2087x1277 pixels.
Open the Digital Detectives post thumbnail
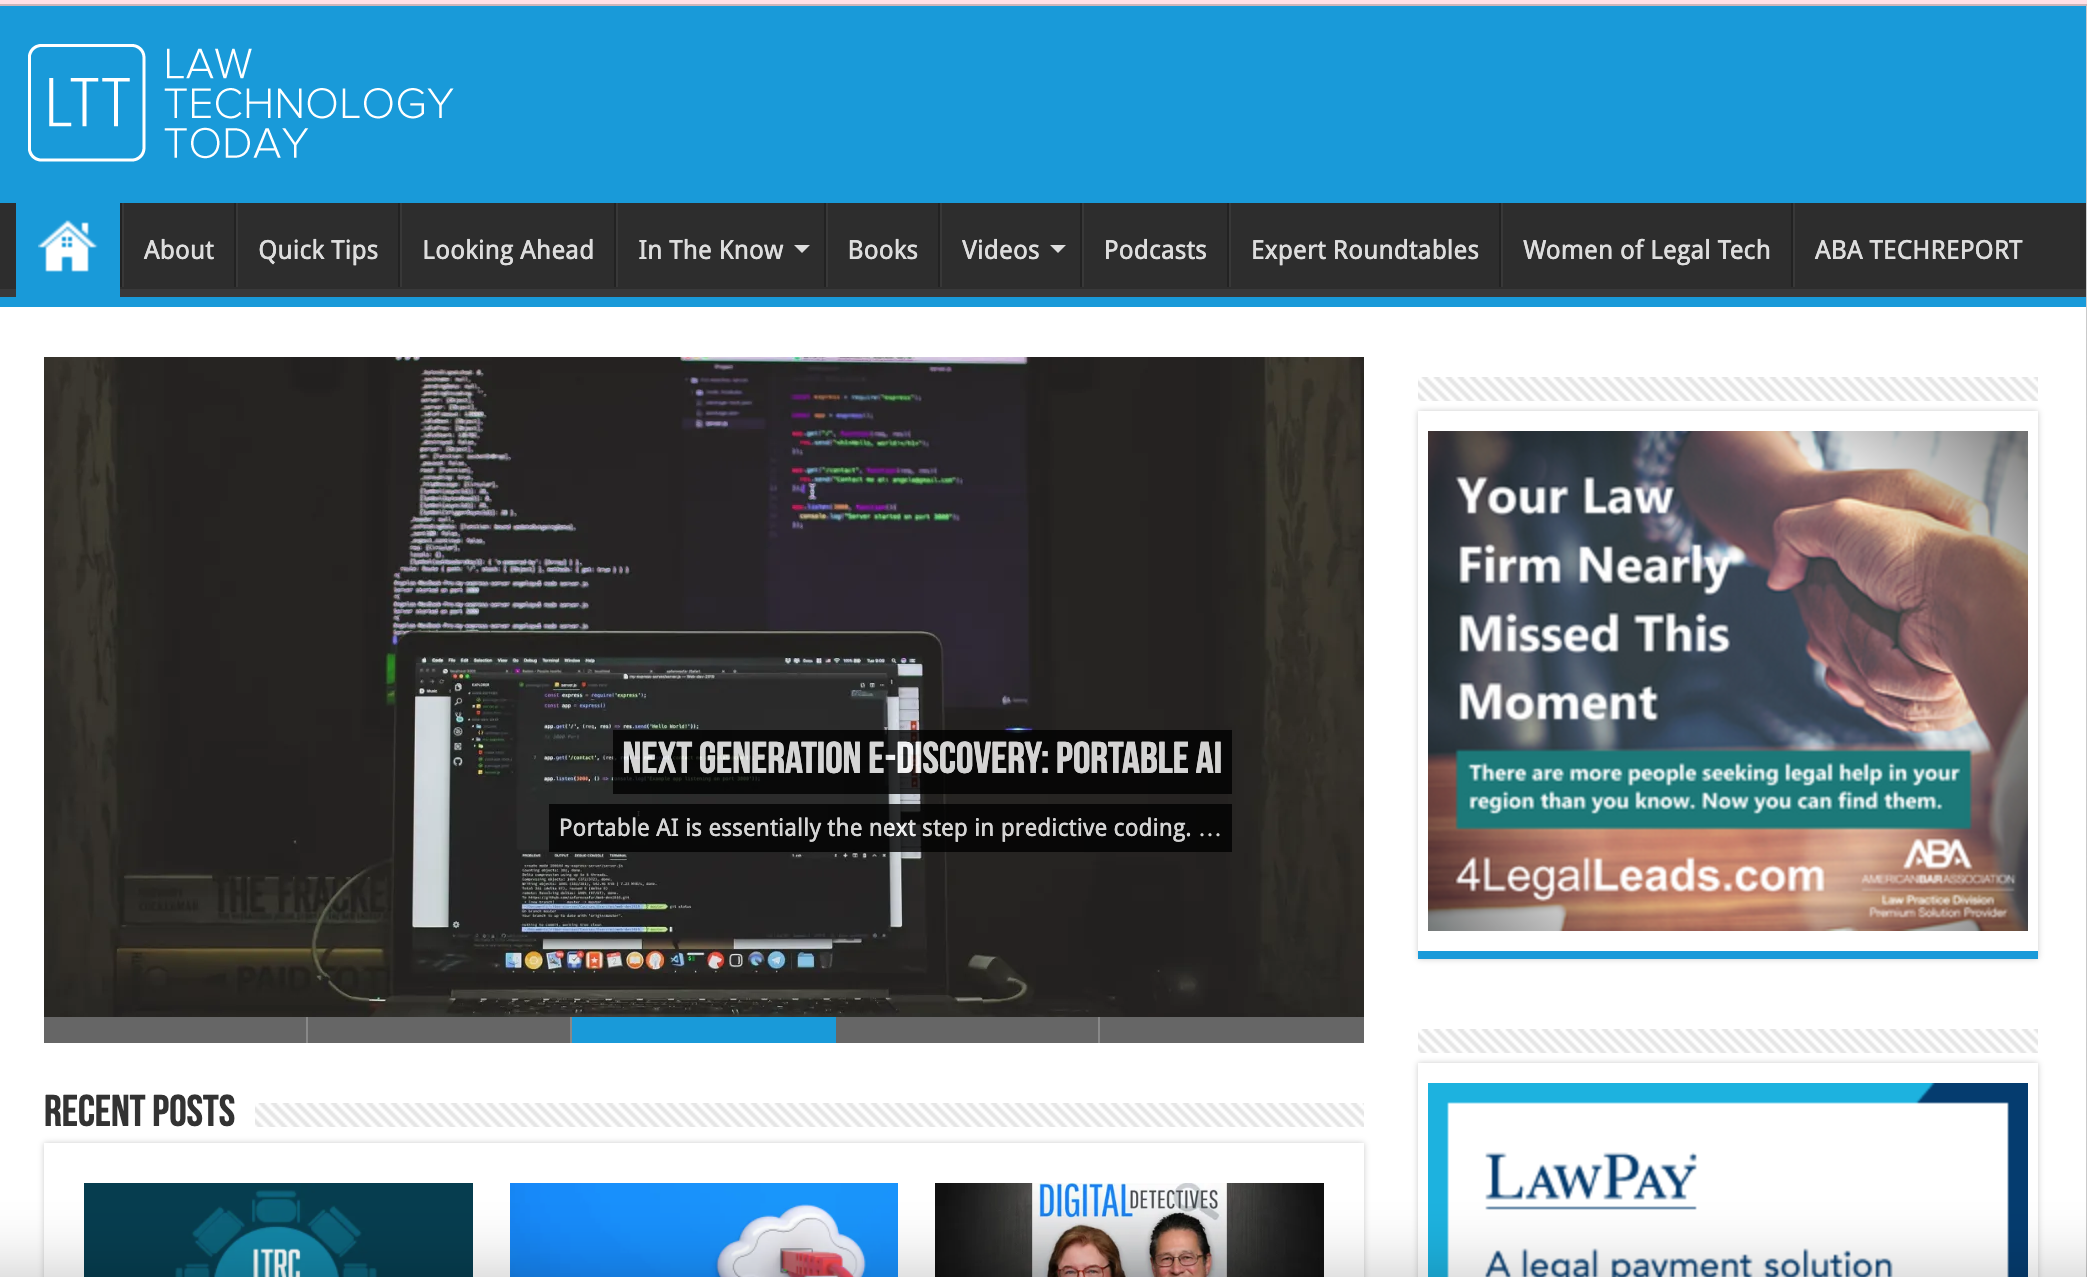[1129, 1230]
